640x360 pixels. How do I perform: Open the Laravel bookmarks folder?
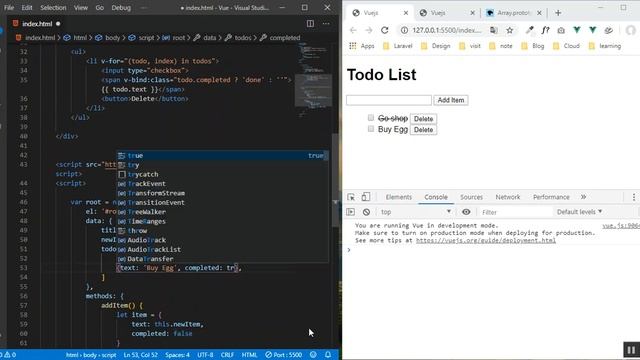[398, 46]
